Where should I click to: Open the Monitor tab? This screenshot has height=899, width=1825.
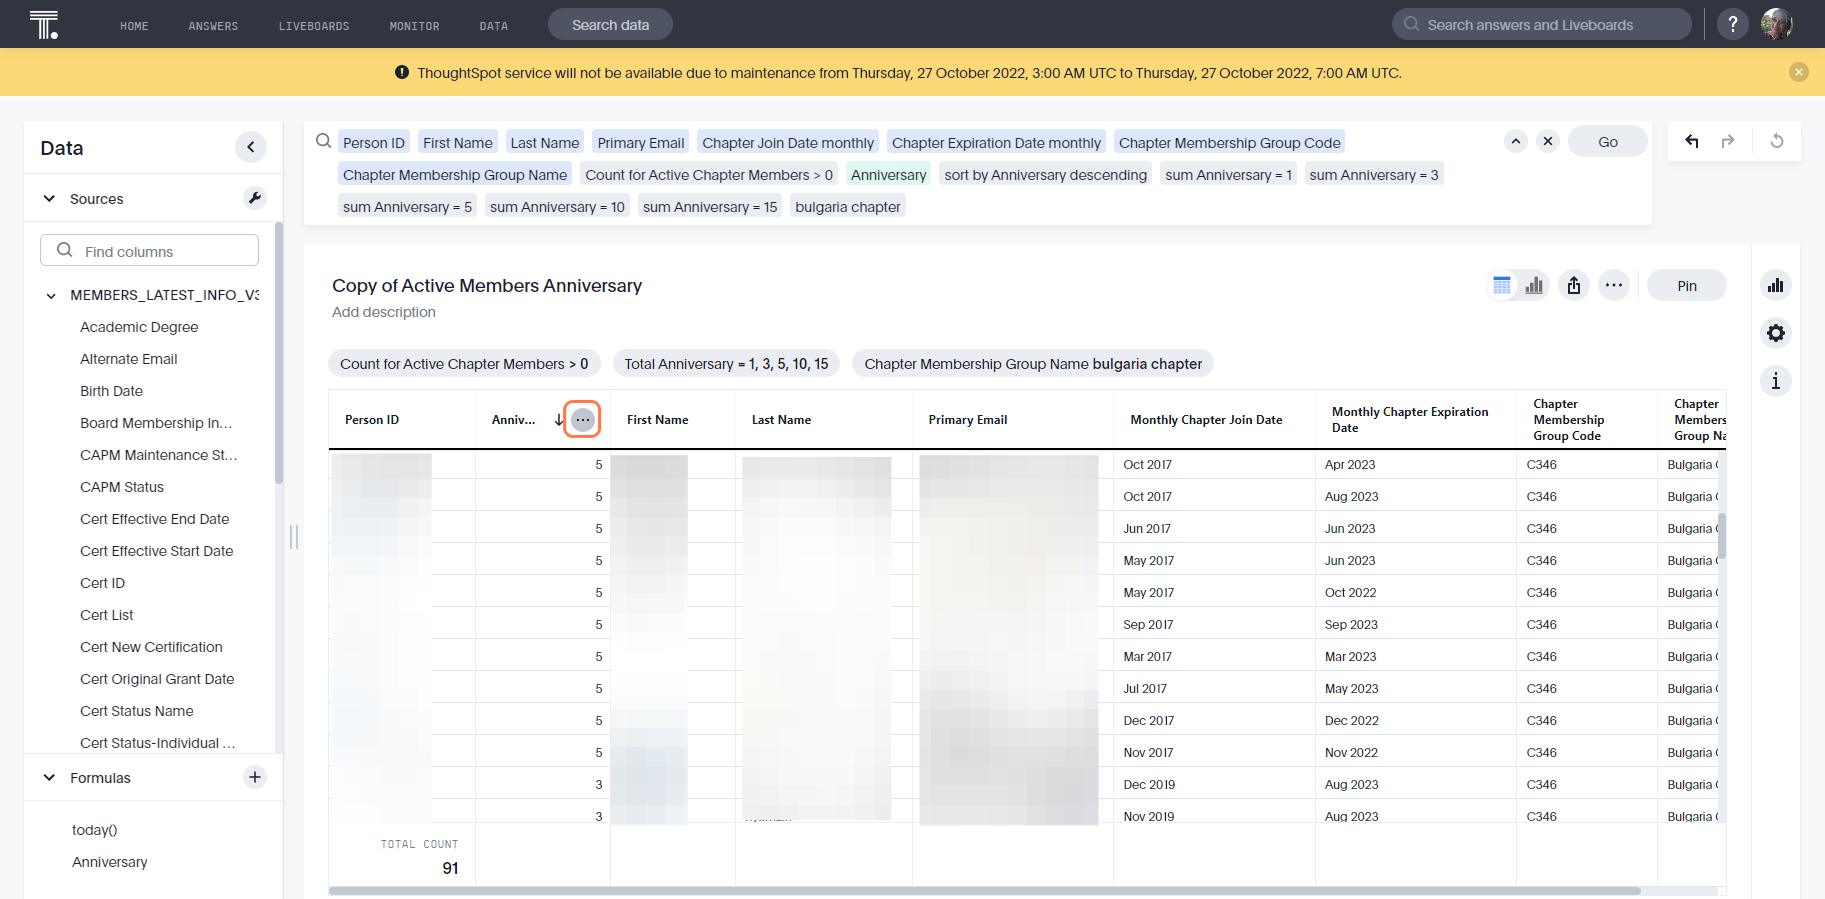click(414, 26)
